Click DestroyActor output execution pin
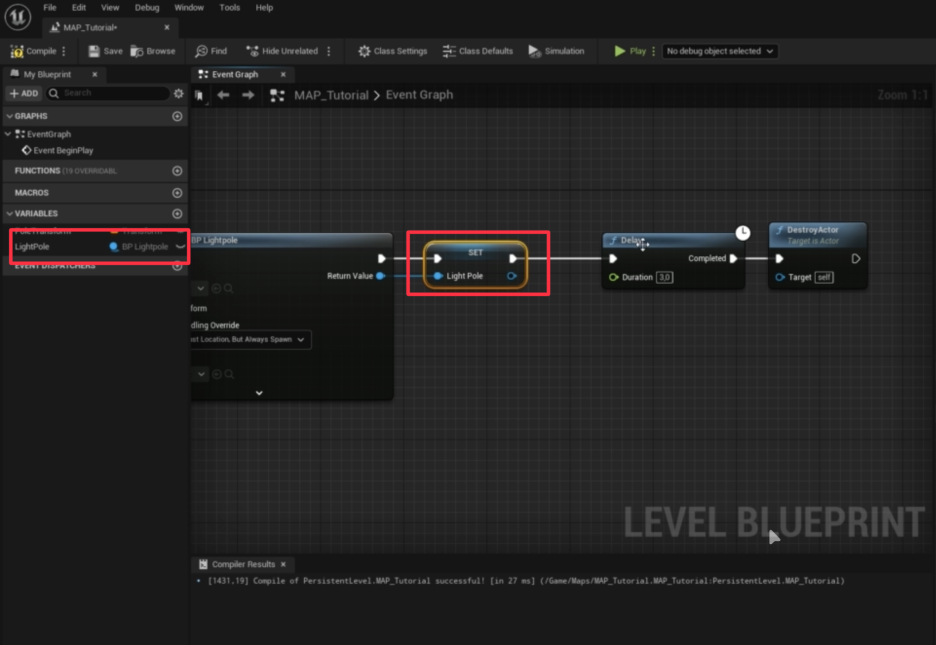 [x=855, y=259]
